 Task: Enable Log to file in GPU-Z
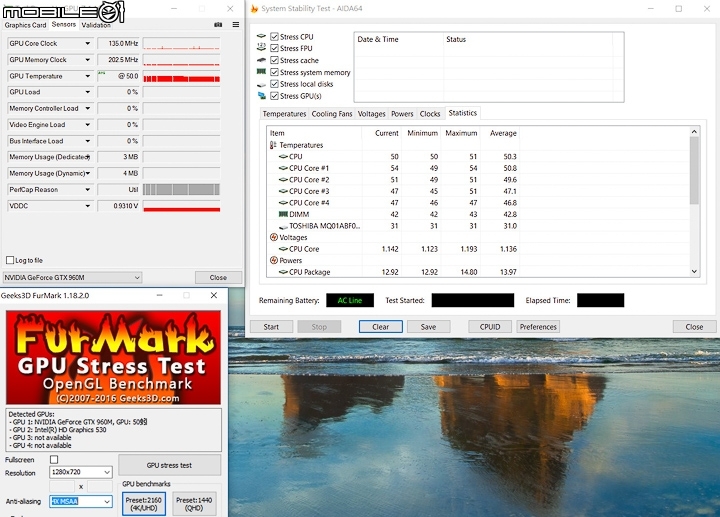(x=10, y=260)
